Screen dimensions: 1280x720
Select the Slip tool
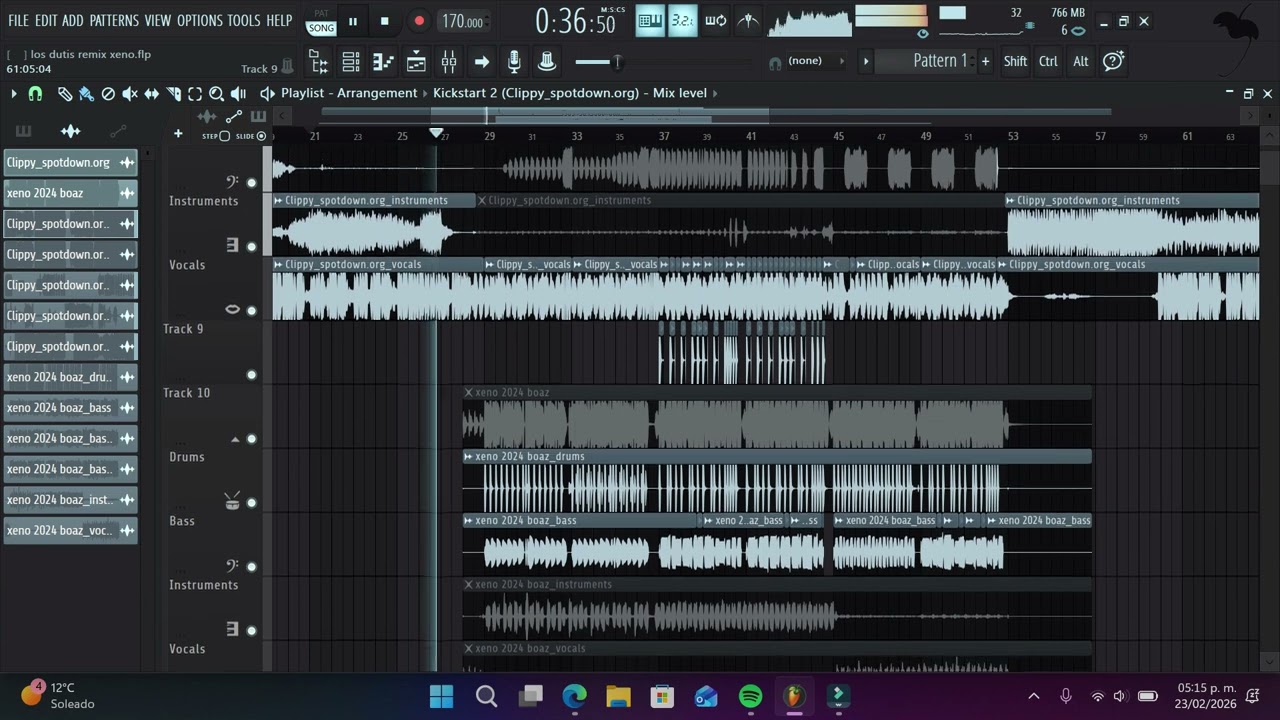click(x=151, y=93)
